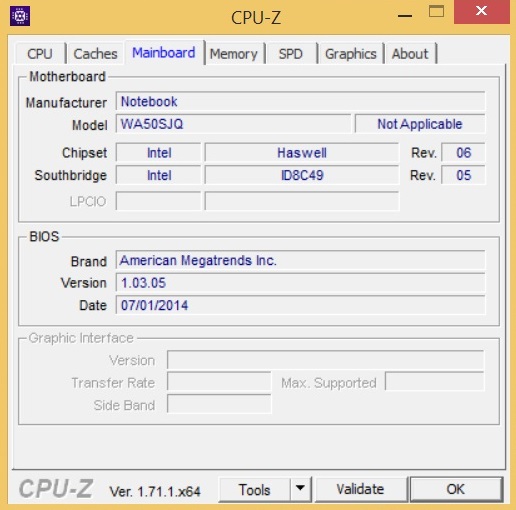This screenshot has width=516, height=510.
Task: Click the Manufacturer field showing Notebook
Action: (300, 101)
